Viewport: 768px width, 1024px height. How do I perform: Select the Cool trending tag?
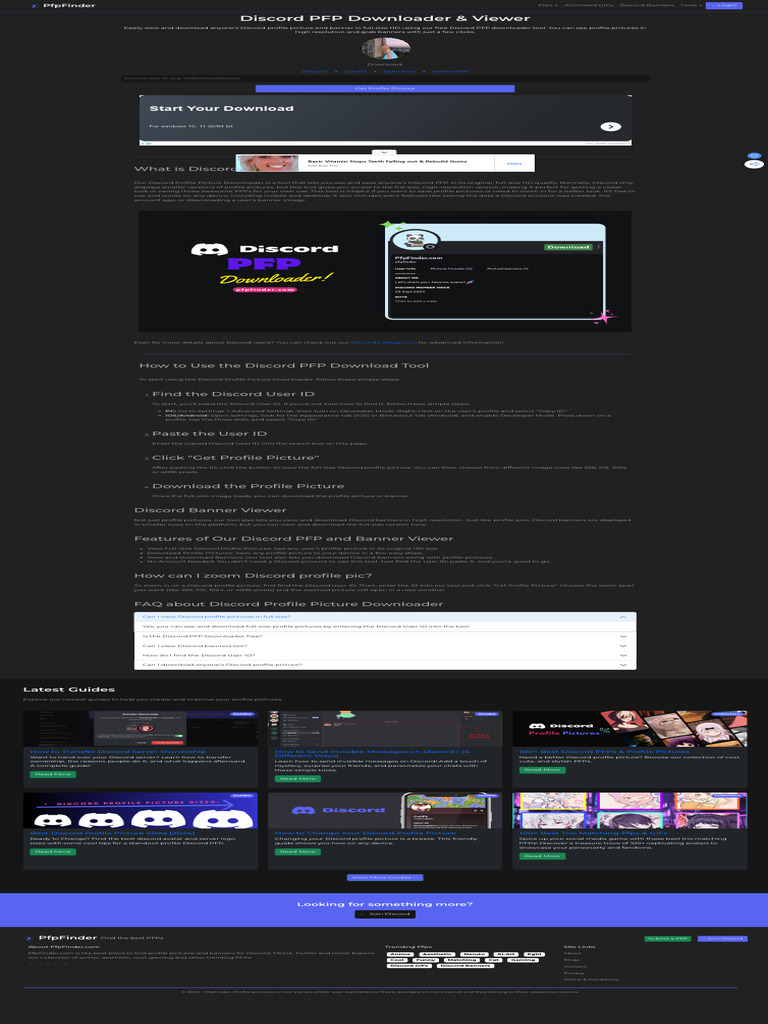(397, 960)
